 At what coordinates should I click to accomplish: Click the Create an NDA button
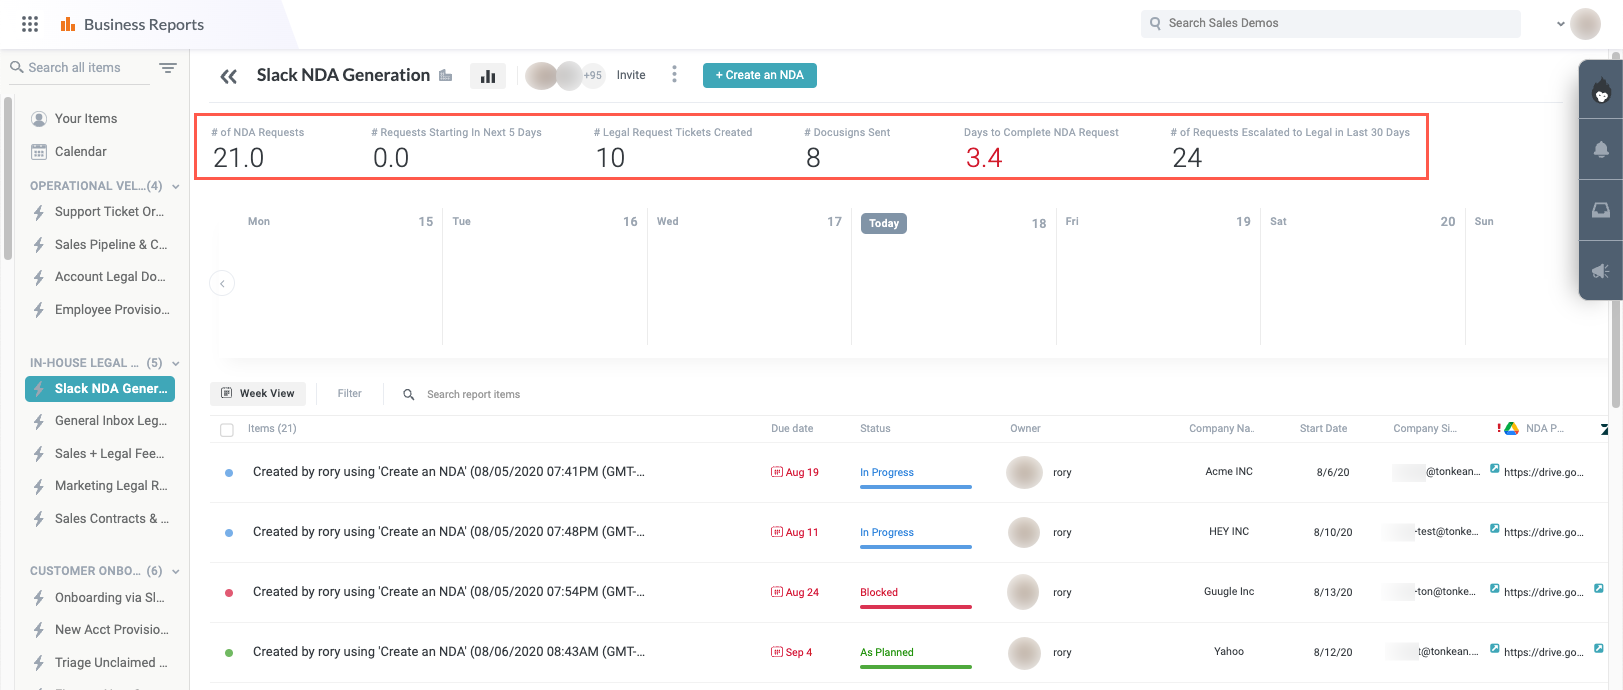click(x=759, y=75)
